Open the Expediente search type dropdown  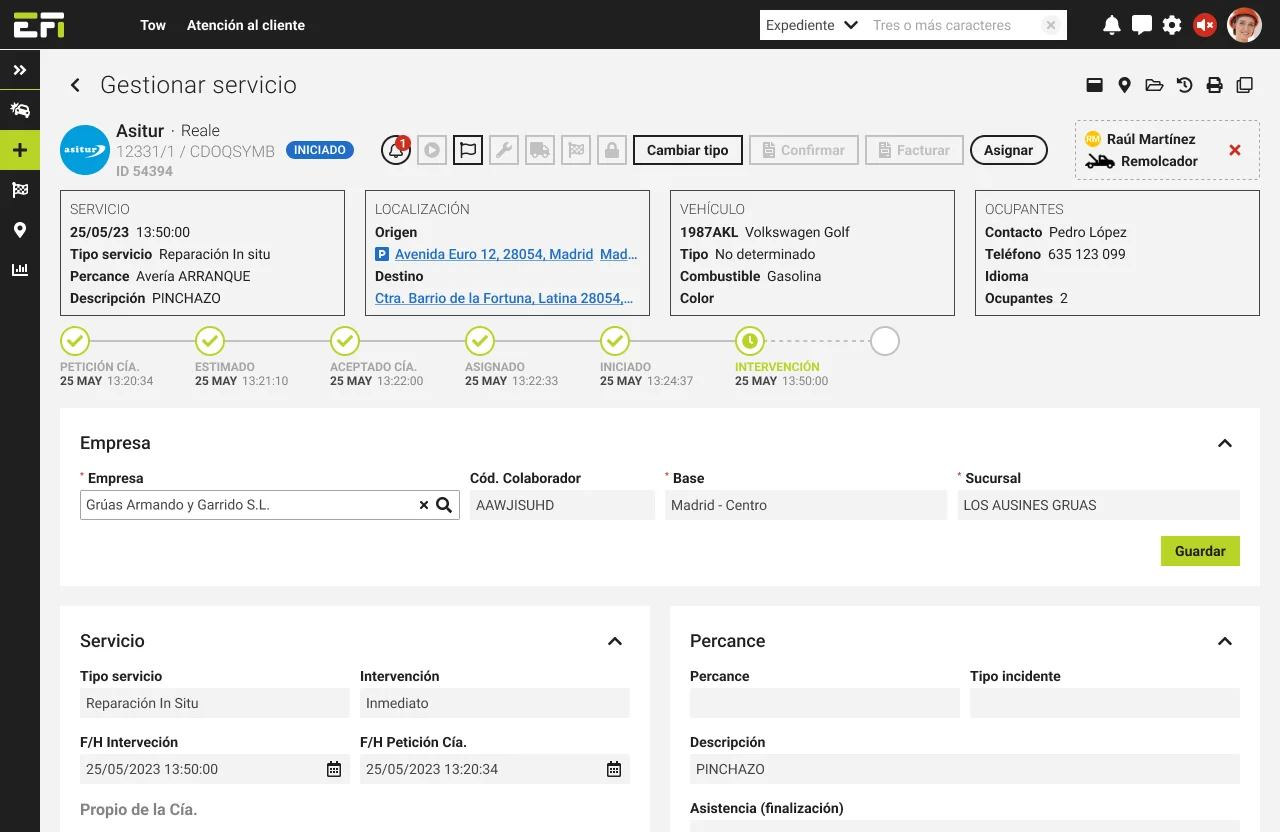812,25
